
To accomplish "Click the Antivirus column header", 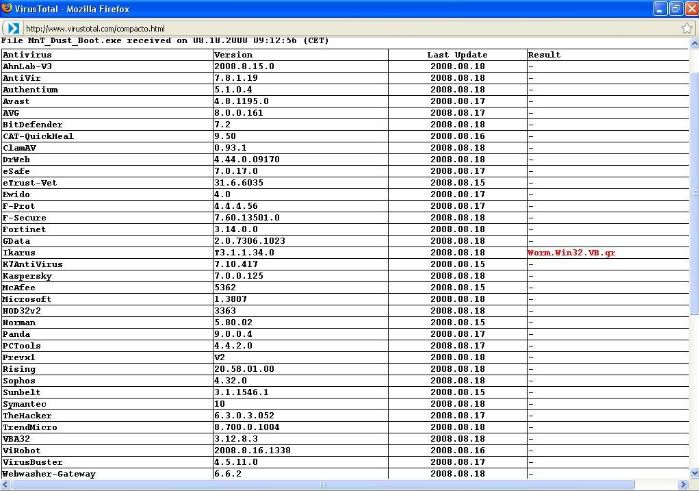I will [27, 55].
